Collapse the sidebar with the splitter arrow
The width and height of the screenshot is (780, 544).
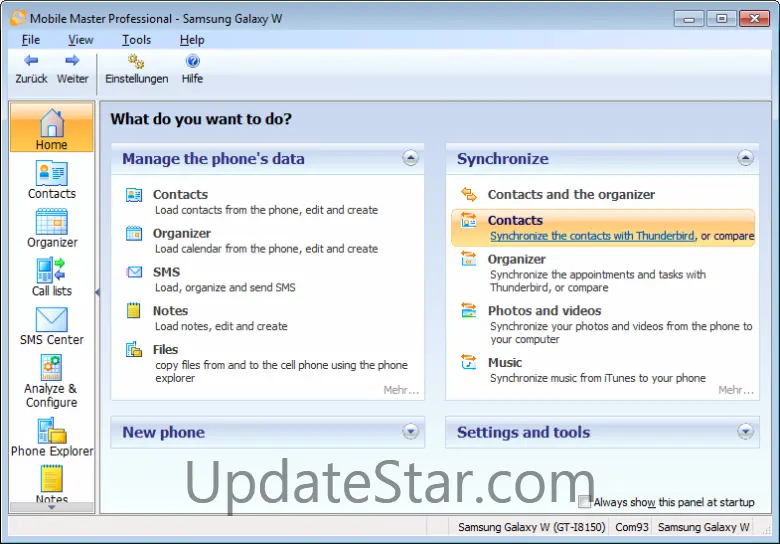point(97,292)
